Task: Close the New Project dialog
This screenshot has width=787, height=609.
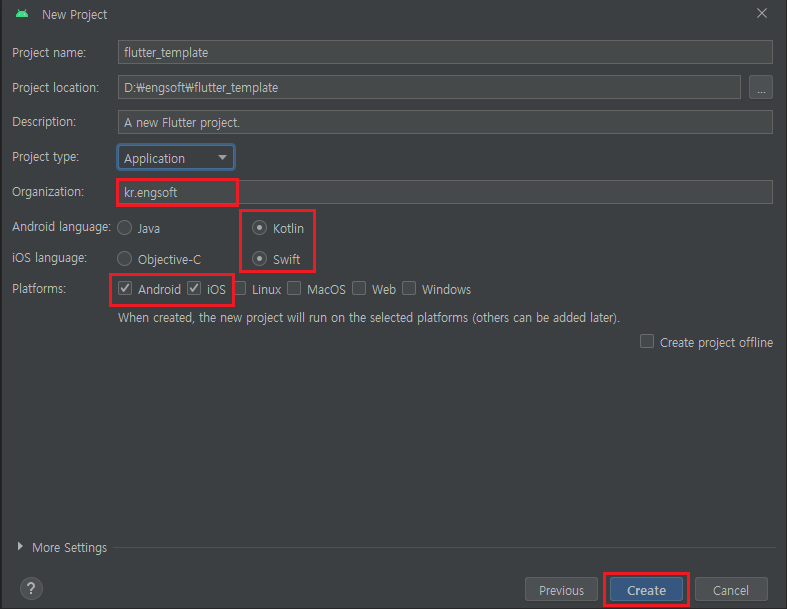Action: (x=762, y=14)
